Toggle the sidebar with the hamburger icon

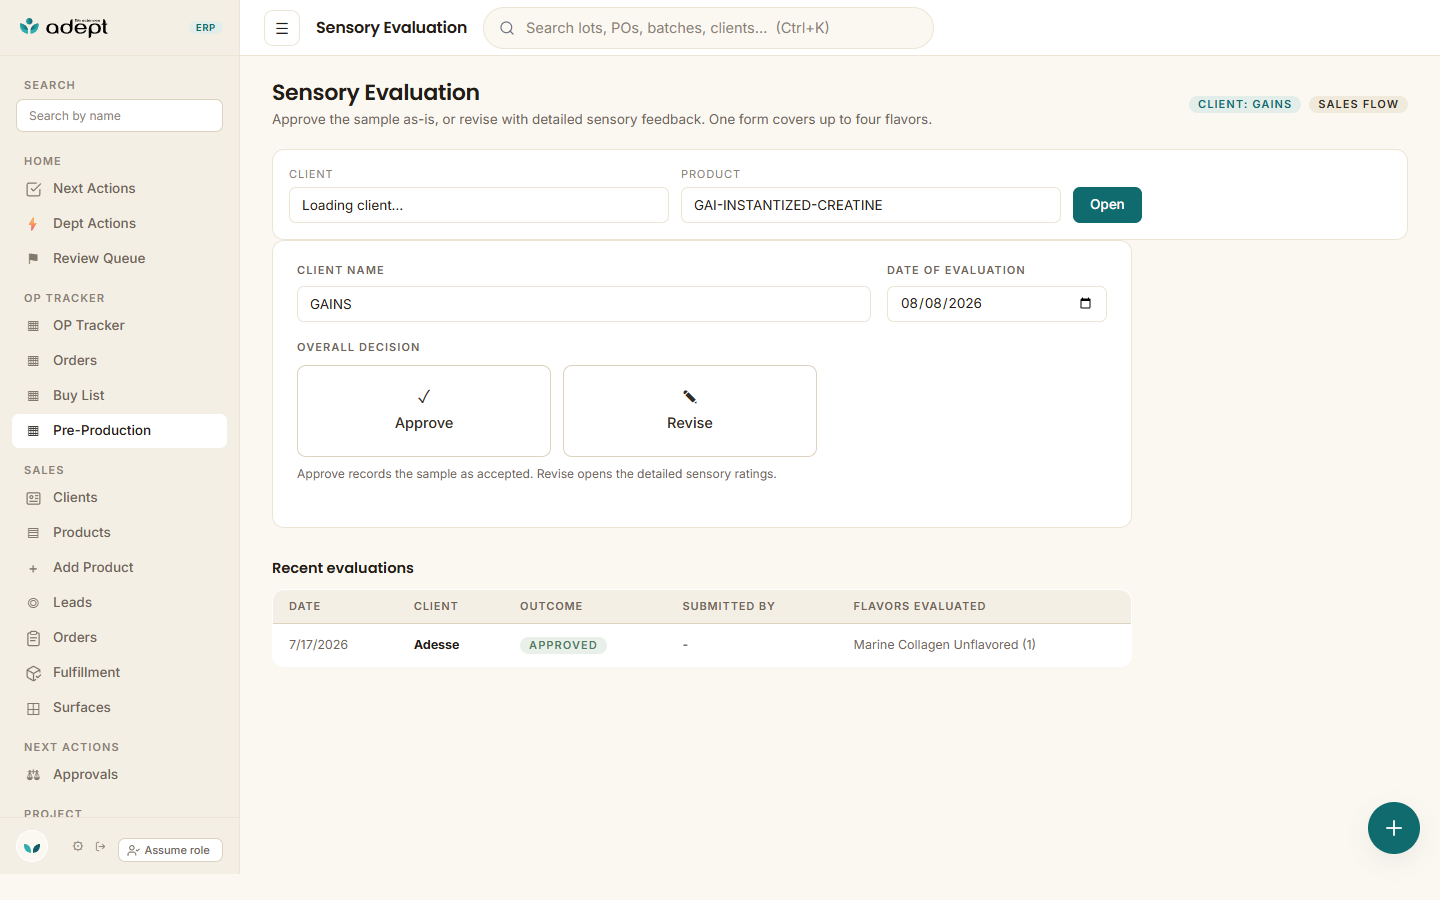(x=282, y=28)
